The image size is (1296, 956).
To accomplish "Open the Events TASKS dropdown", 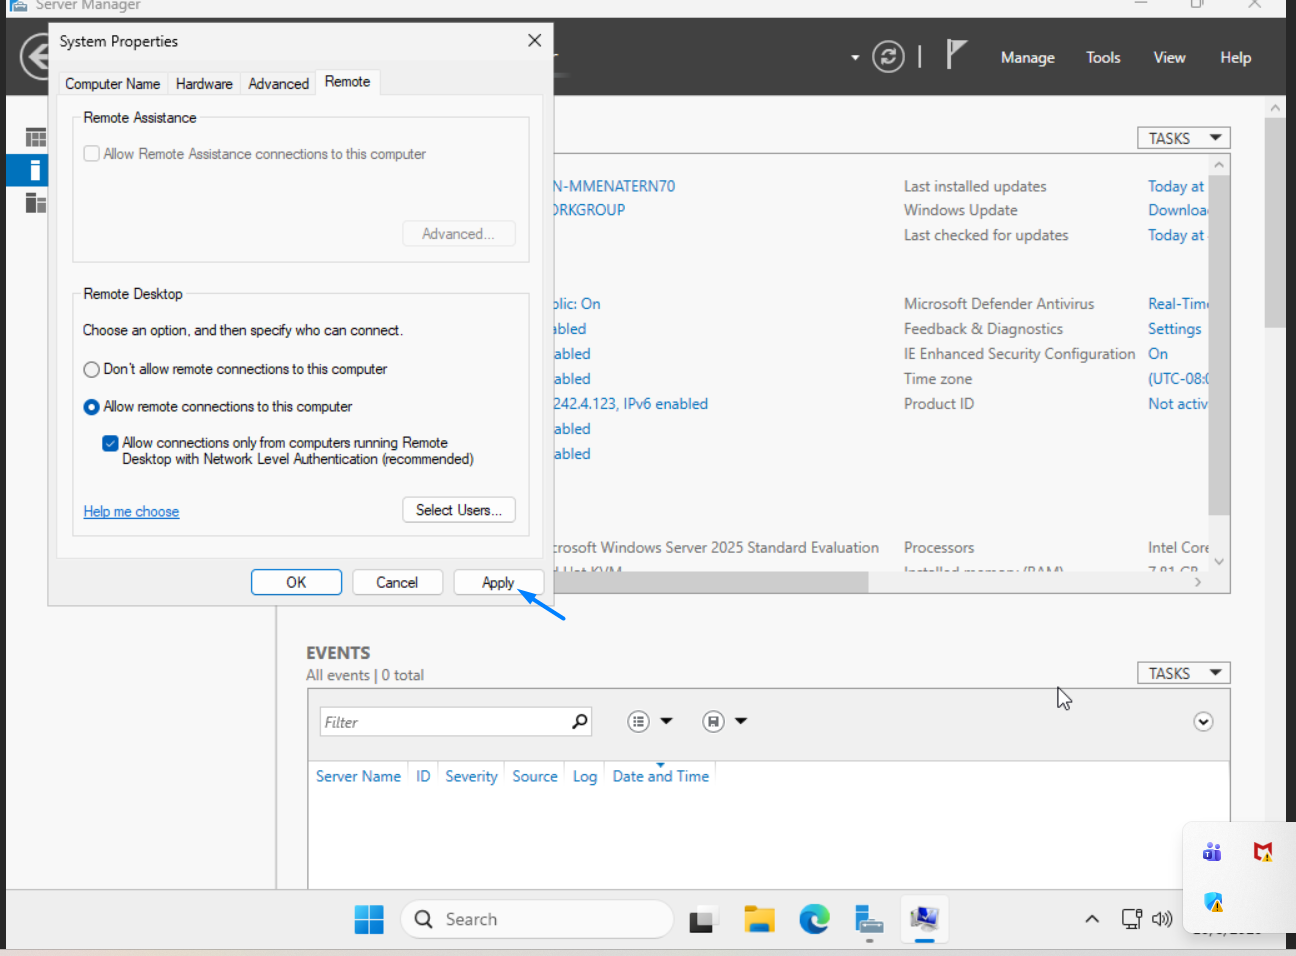I will click(1183, 673).
